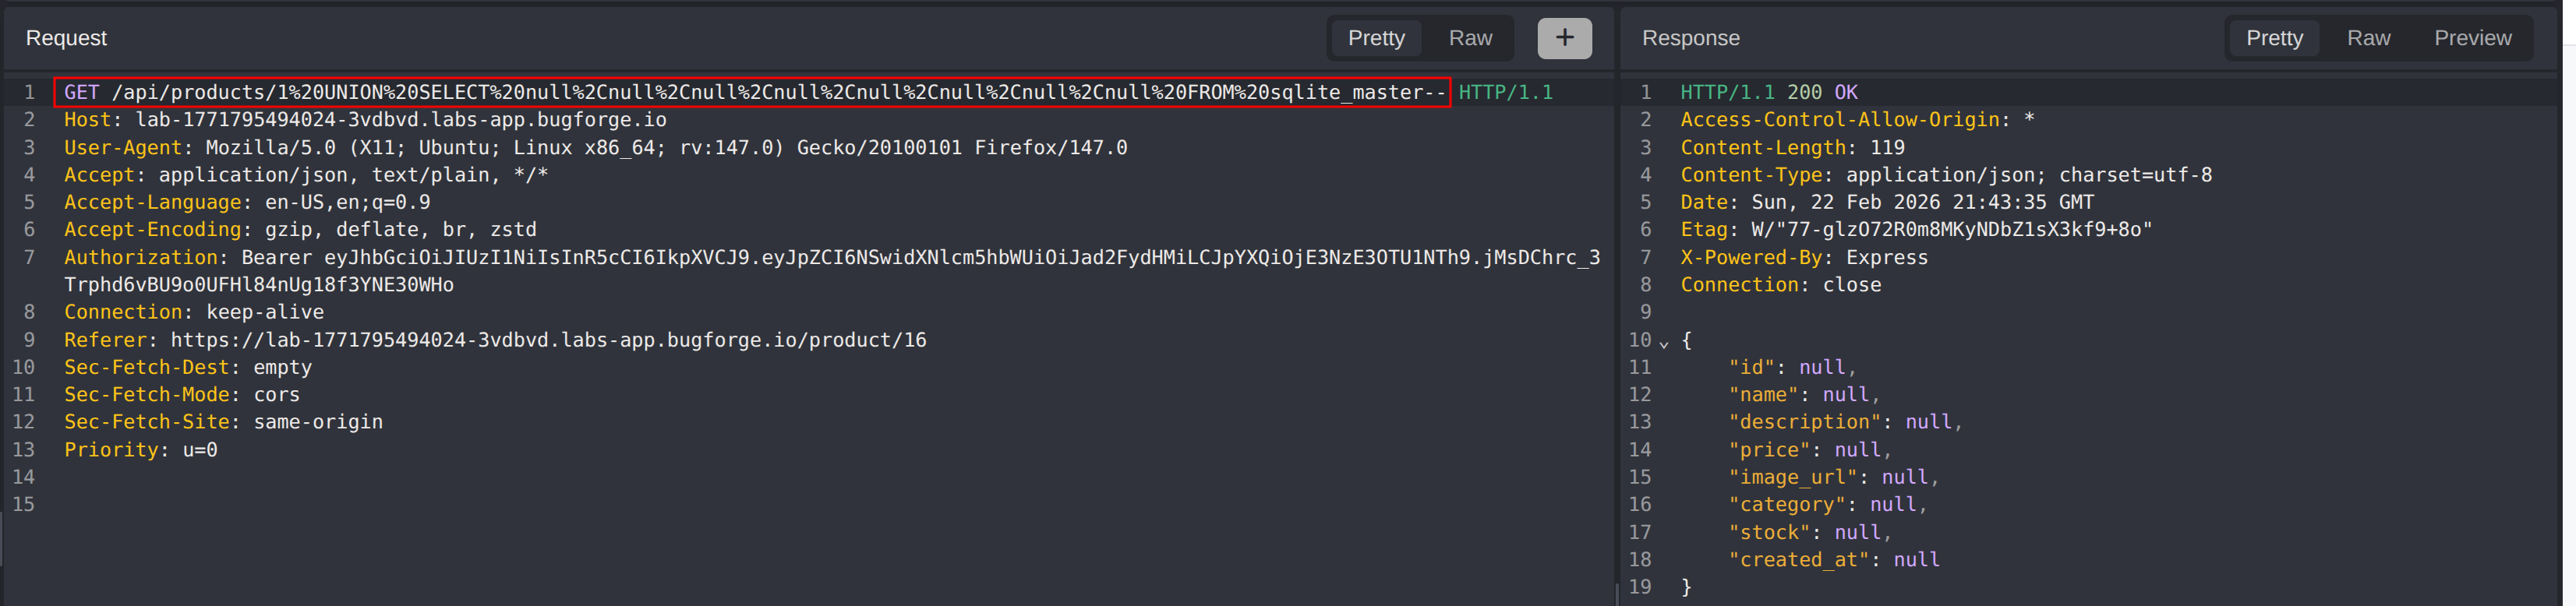Screen dimensions: 2576x606
Task: Place cursor in the Host header value
Action: click(400, 120)
